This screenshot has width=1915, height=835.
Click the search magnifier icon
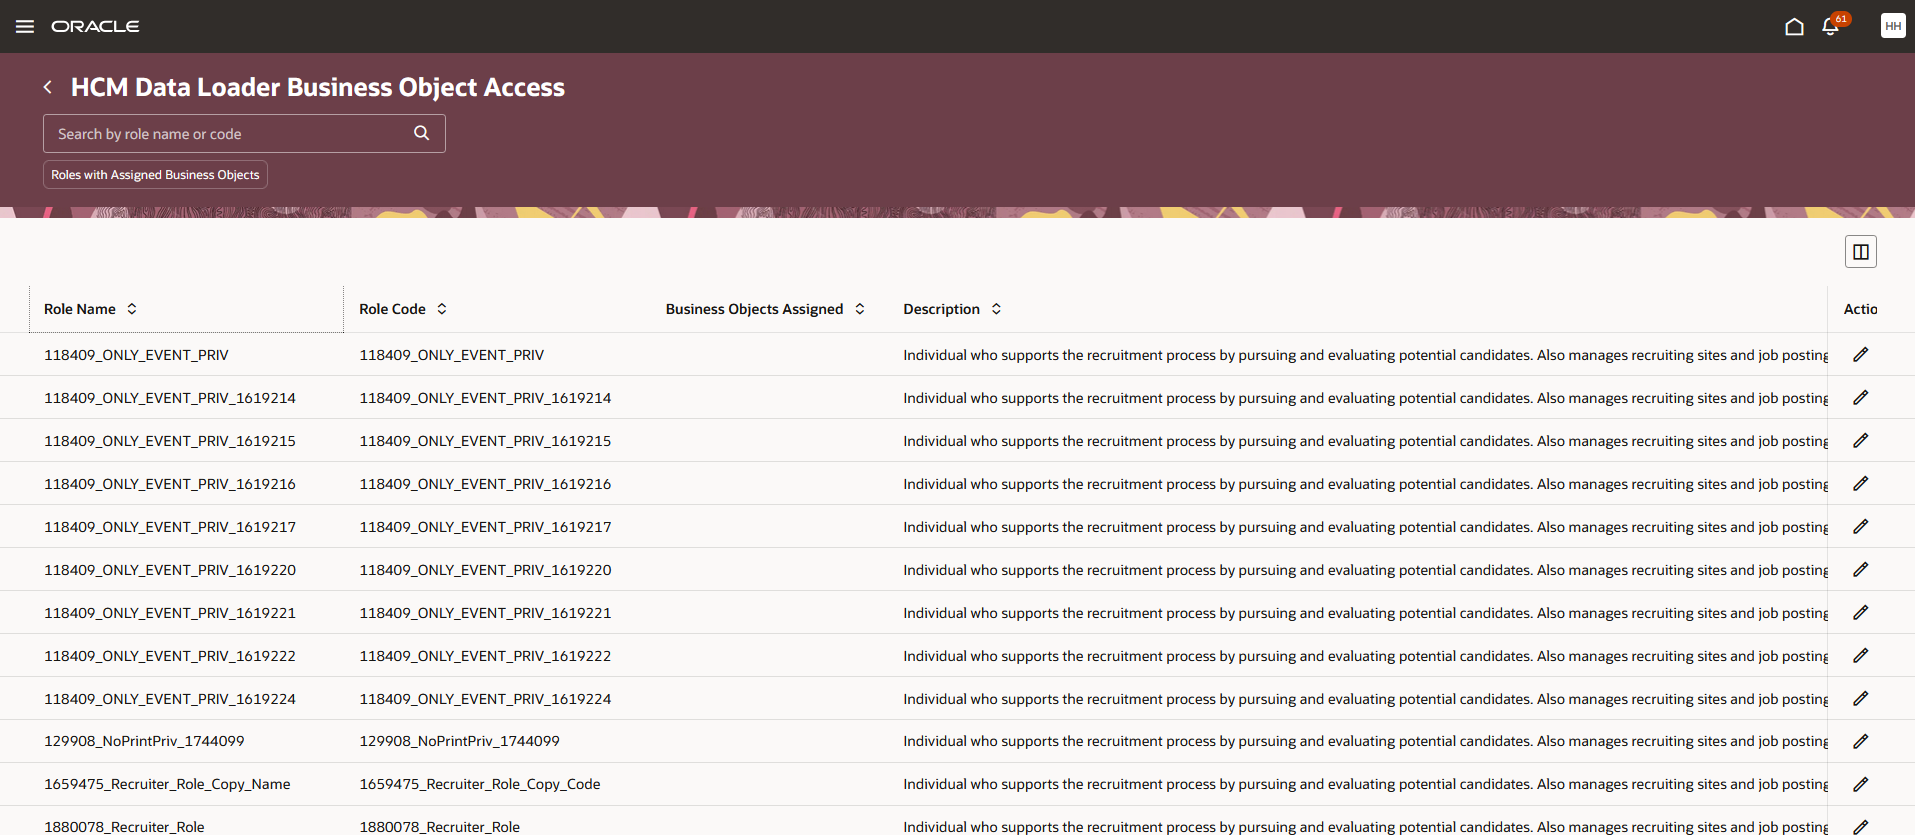[x=422, y=133]
